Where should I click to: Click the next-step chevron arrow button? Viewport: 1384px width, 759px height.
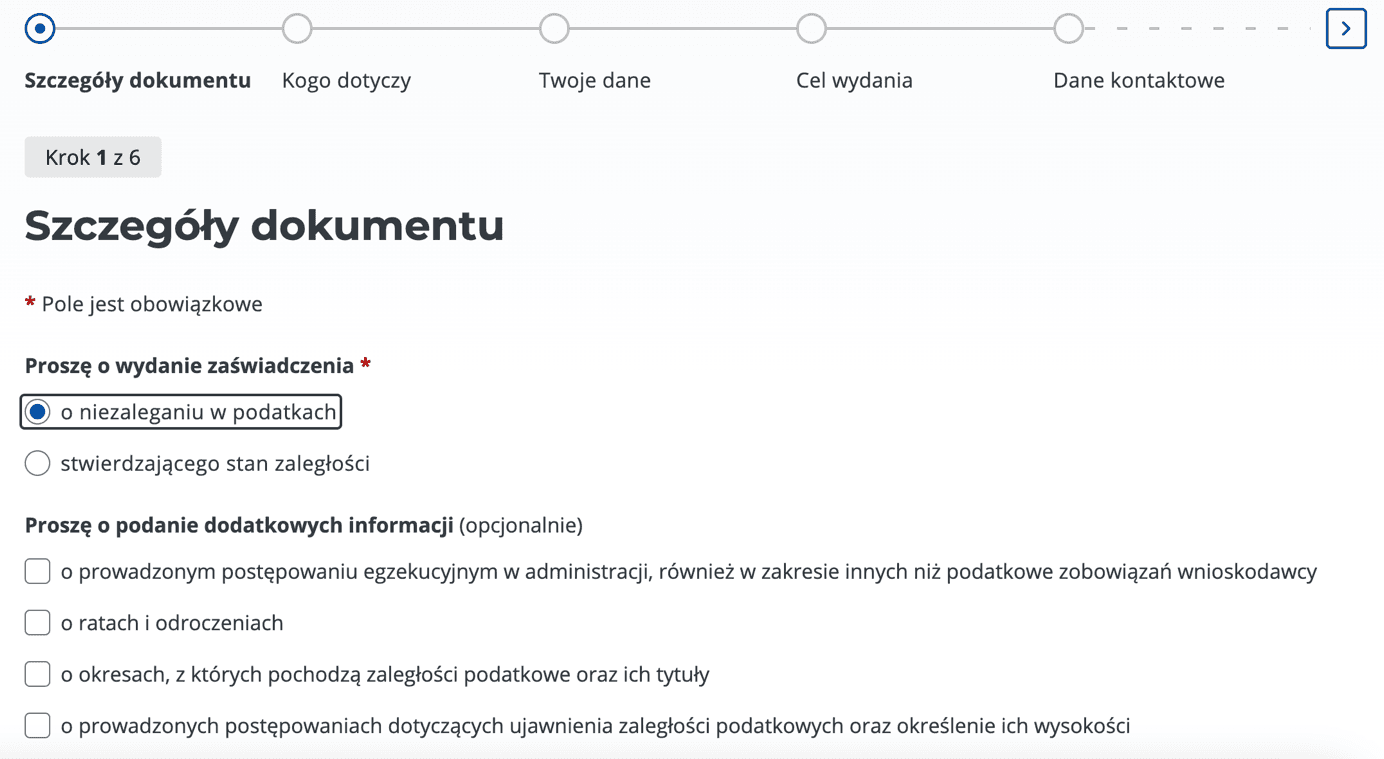pos(1346,29)
